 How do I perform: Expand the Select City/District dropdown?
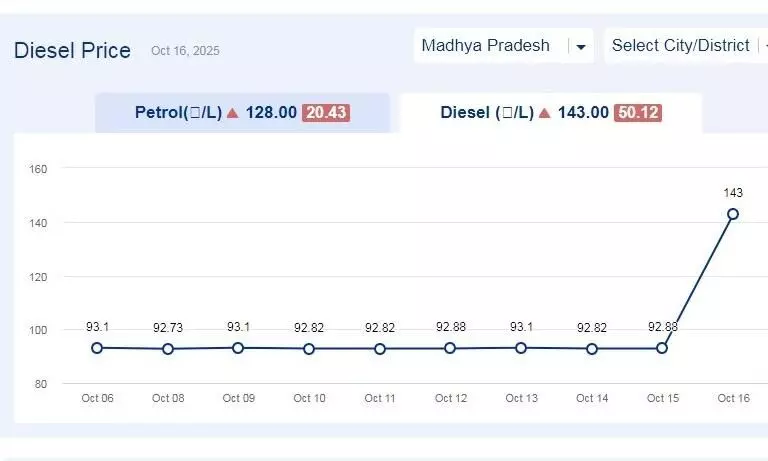point(684,46)
